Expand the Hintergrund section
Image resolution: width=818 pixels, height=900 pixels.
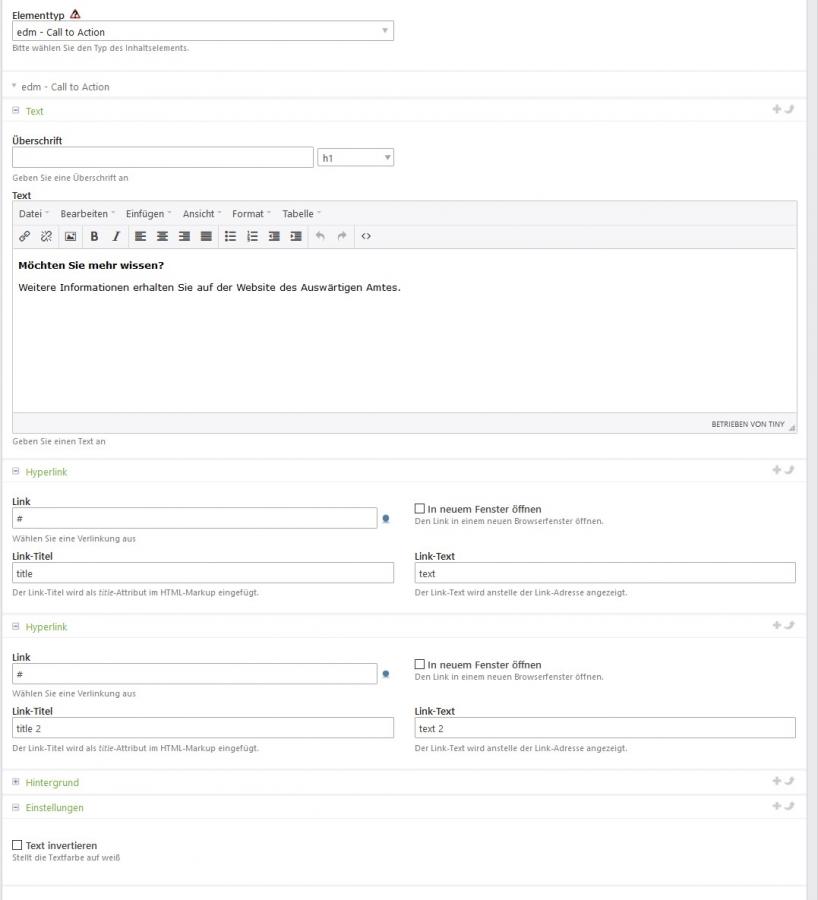tap(52, 782)
